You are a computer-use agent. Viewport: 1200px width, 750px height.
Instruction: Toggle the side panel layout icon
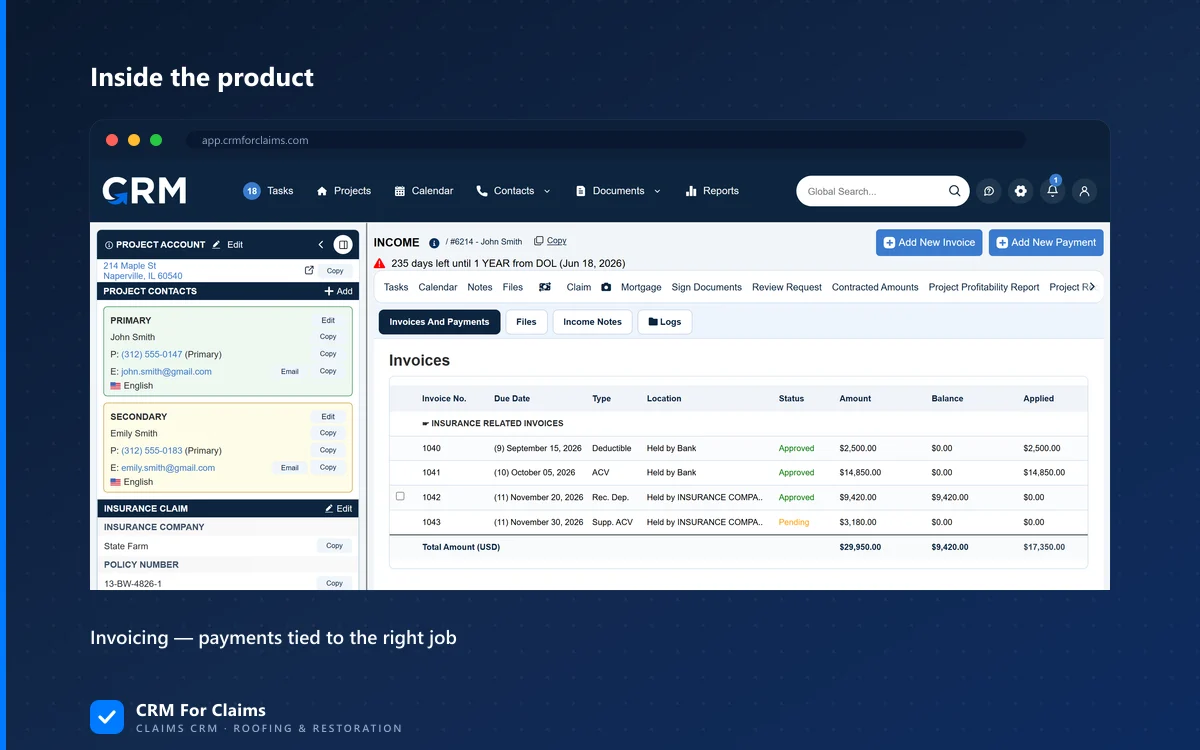[x=343, y=245]
